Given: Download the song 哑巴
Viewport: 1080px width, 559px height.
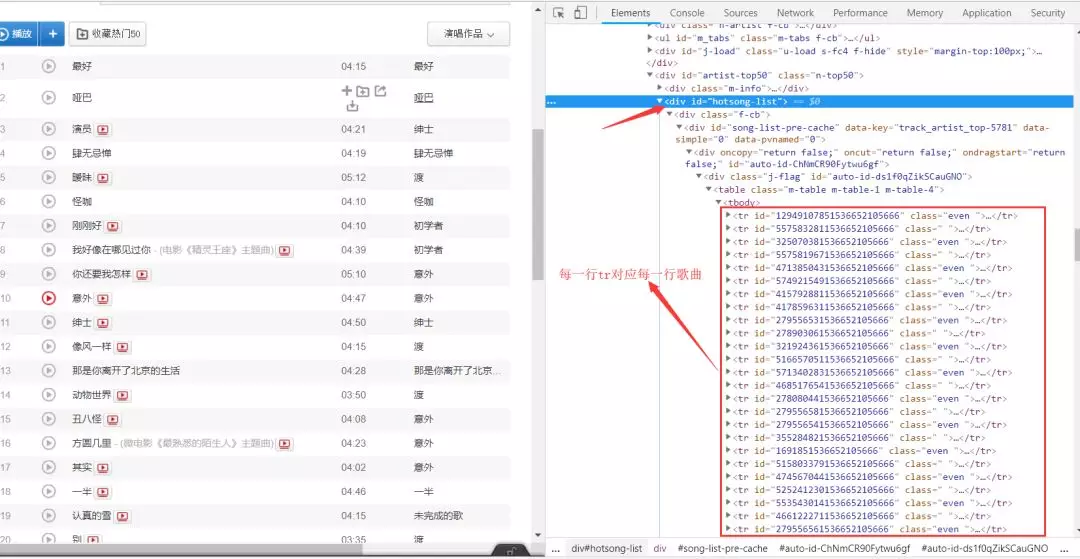Looking at the screenshot, I should pos(352,106).
